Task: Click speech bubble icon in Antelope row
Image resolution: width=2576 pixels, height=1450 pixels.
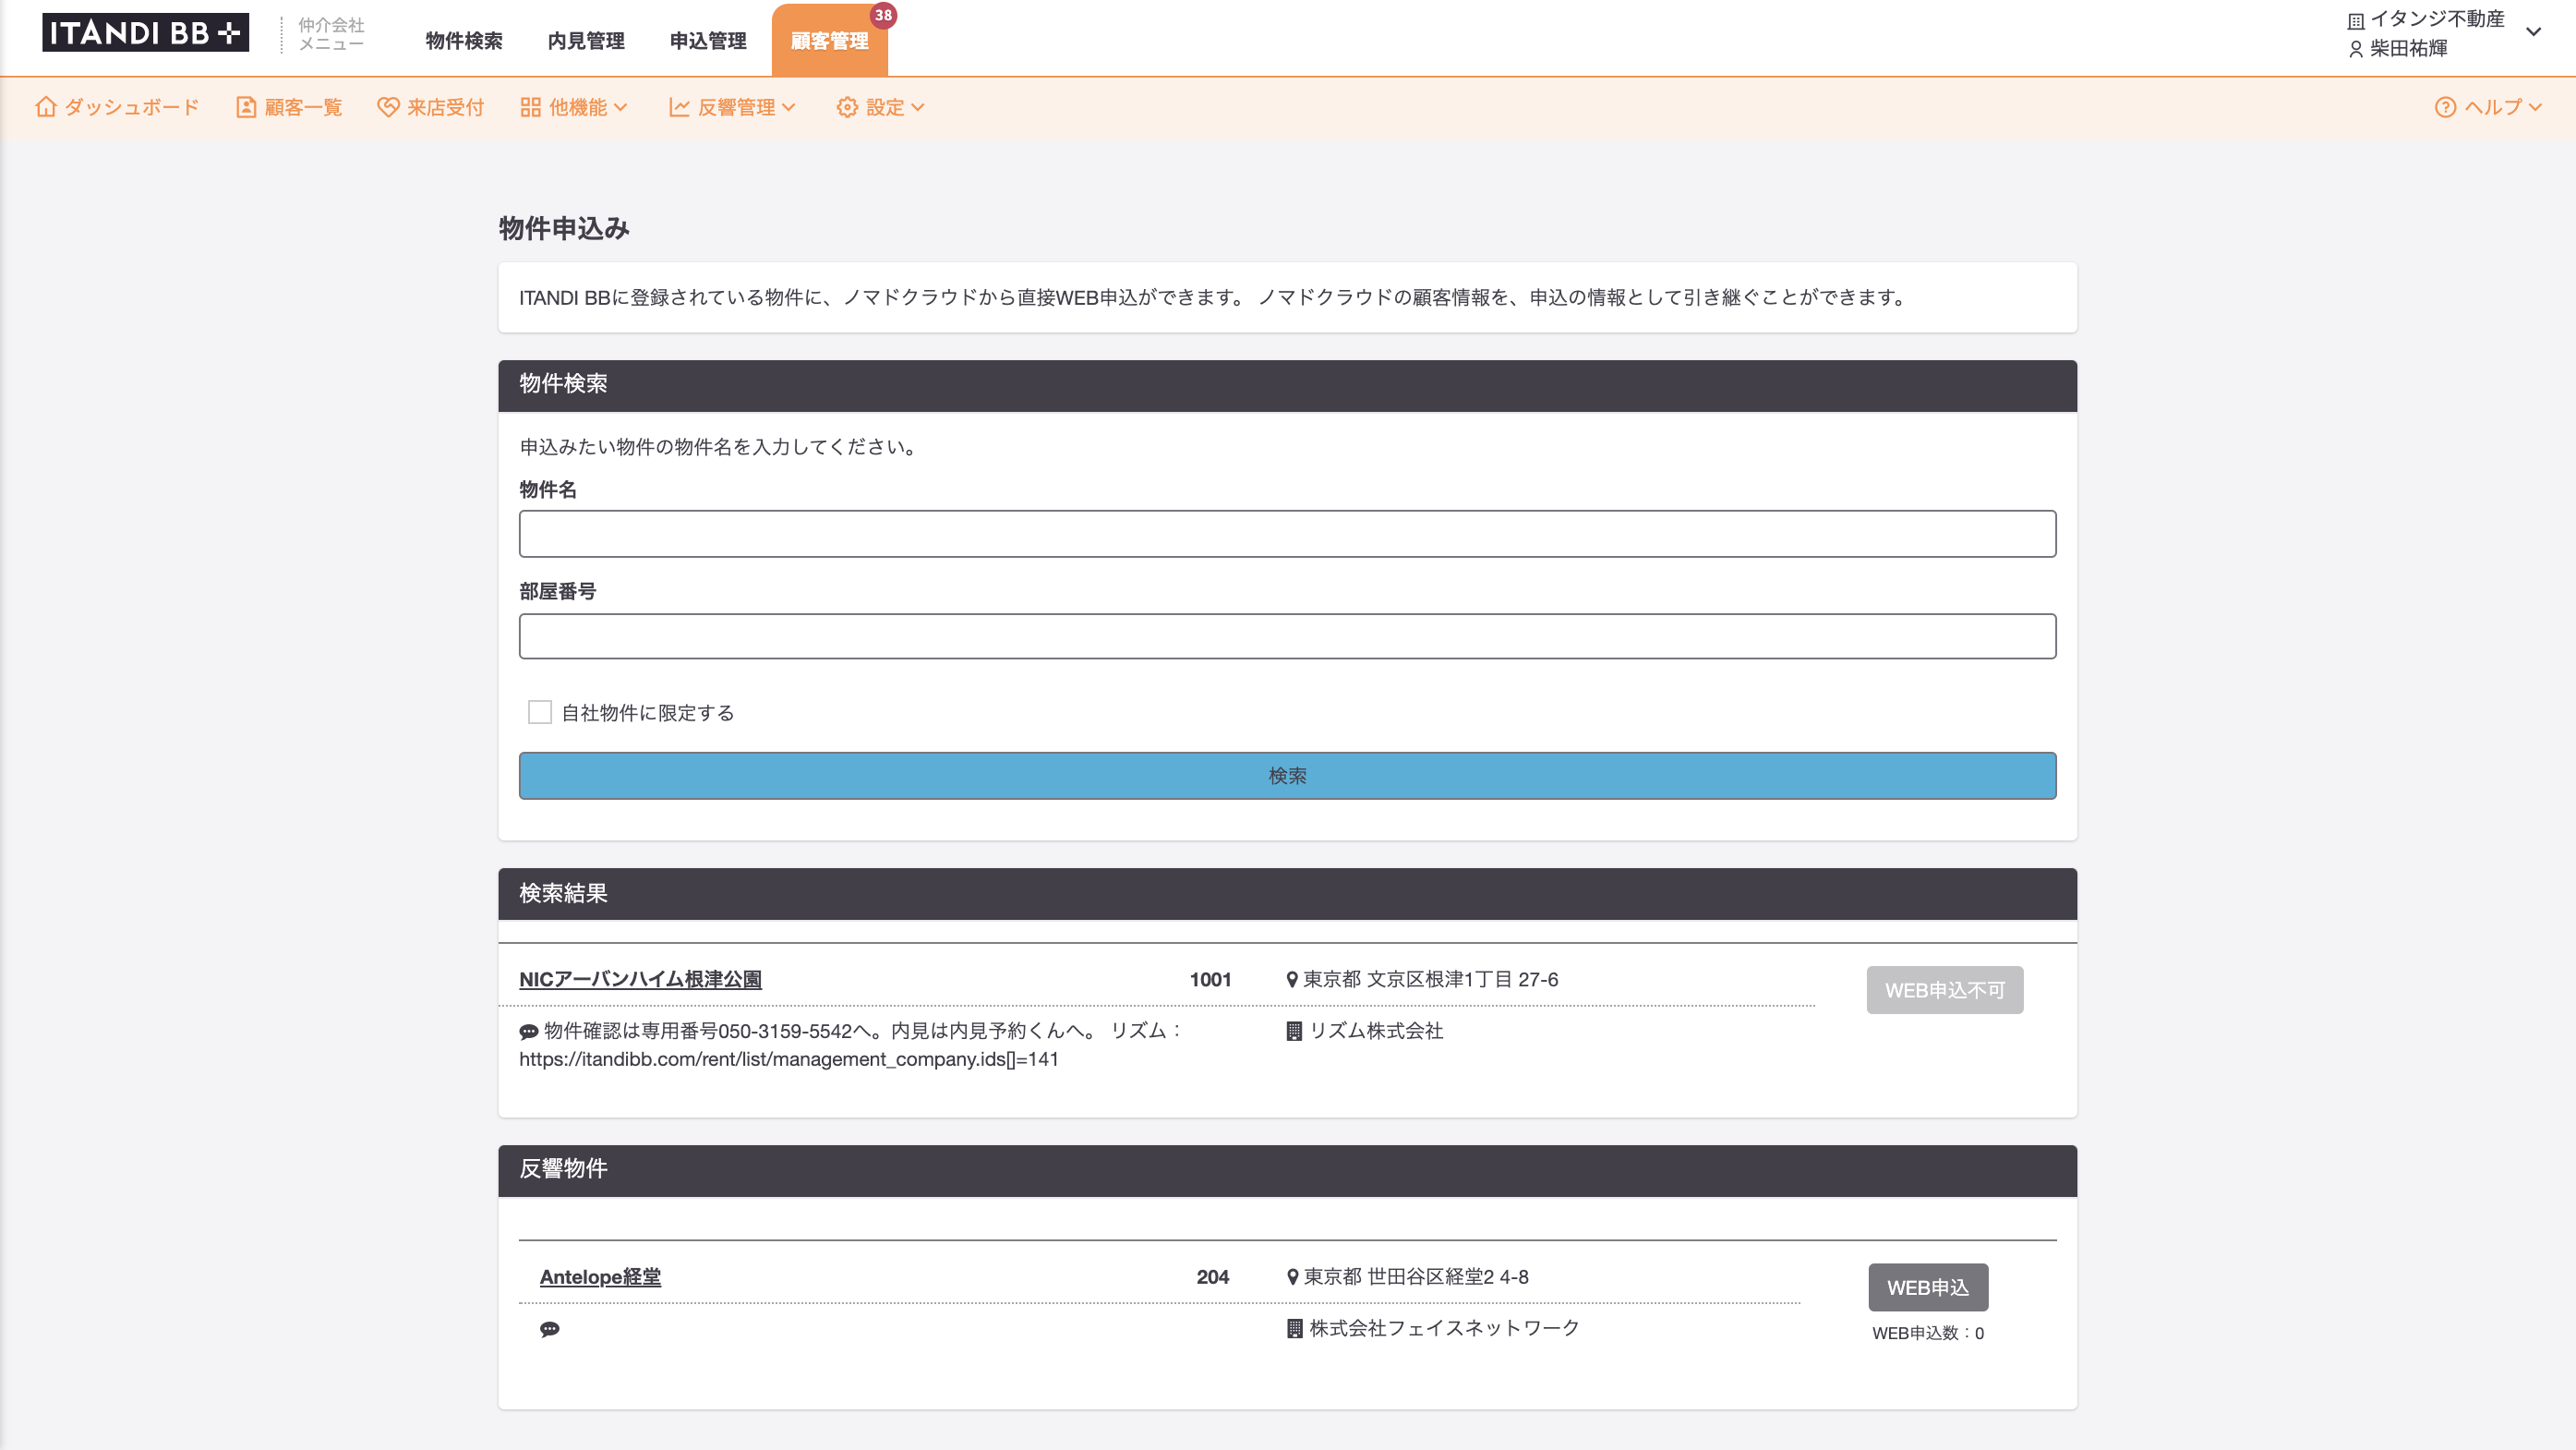Action: point(549,1329)
